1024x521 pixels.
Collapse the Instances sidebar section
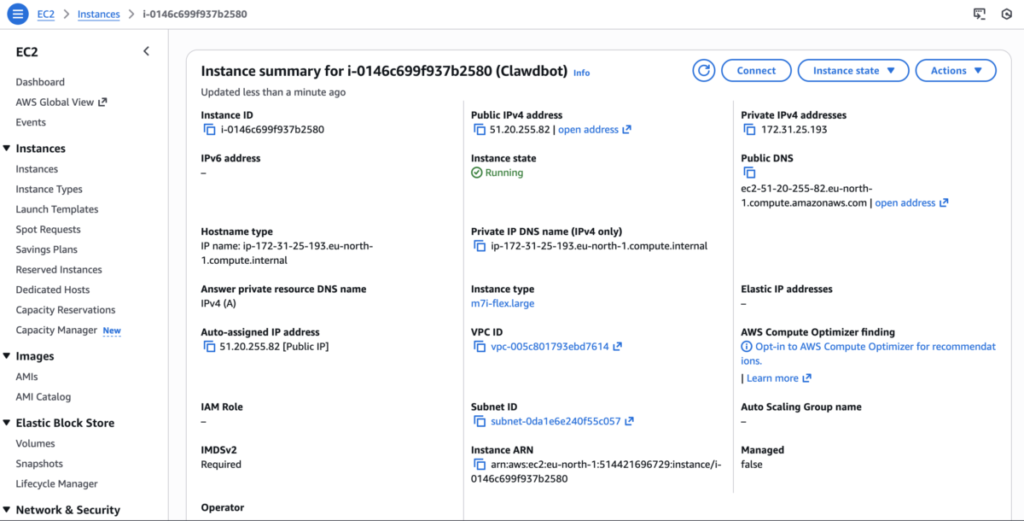click(x=7, y=149)
